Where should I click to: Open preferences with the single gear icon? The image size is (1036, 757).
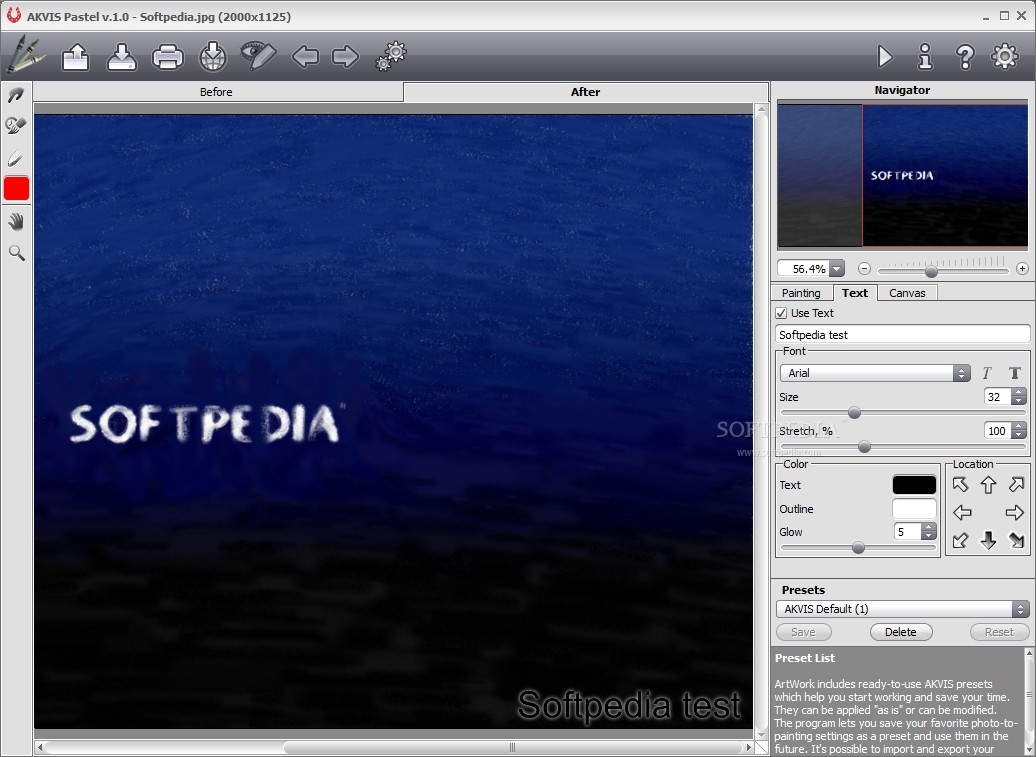pyautogui.click(x=1005, y=56)
